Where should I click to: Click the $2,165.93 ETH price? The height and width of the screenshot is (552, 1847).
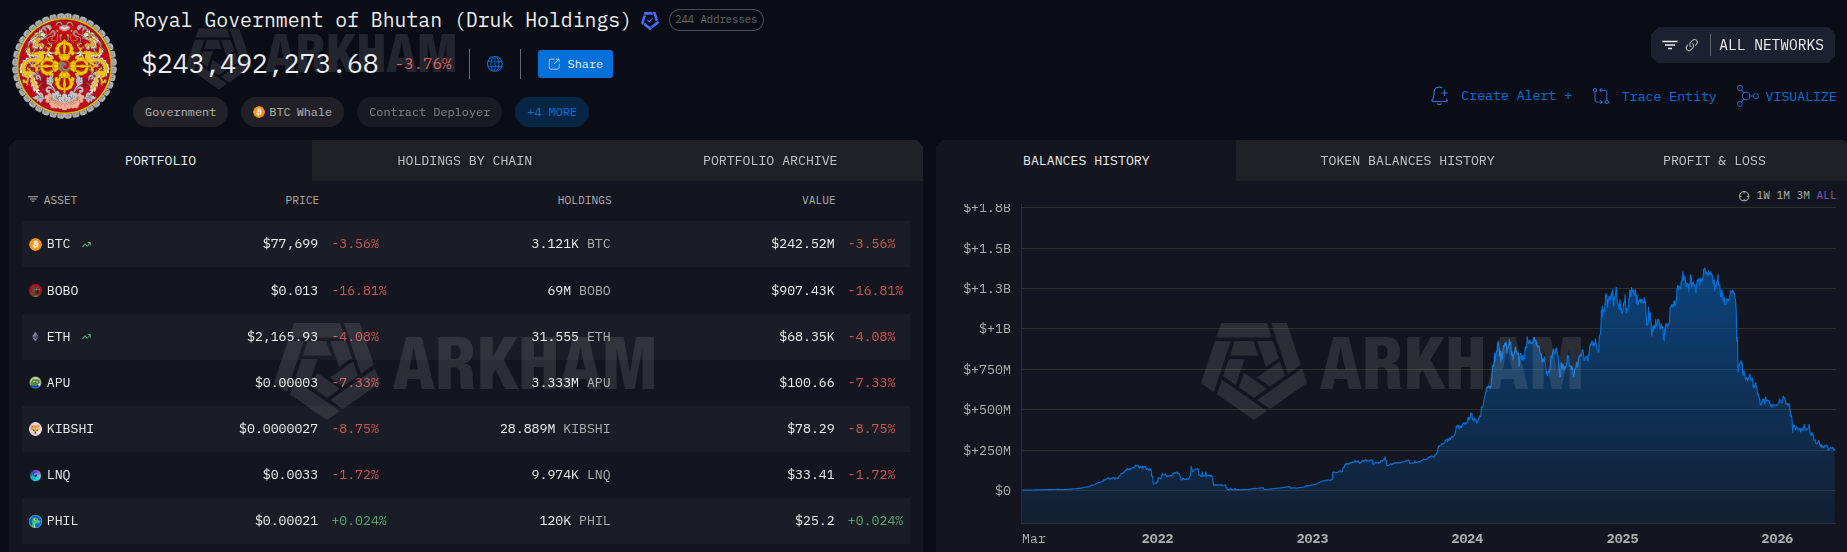[282, 337]
